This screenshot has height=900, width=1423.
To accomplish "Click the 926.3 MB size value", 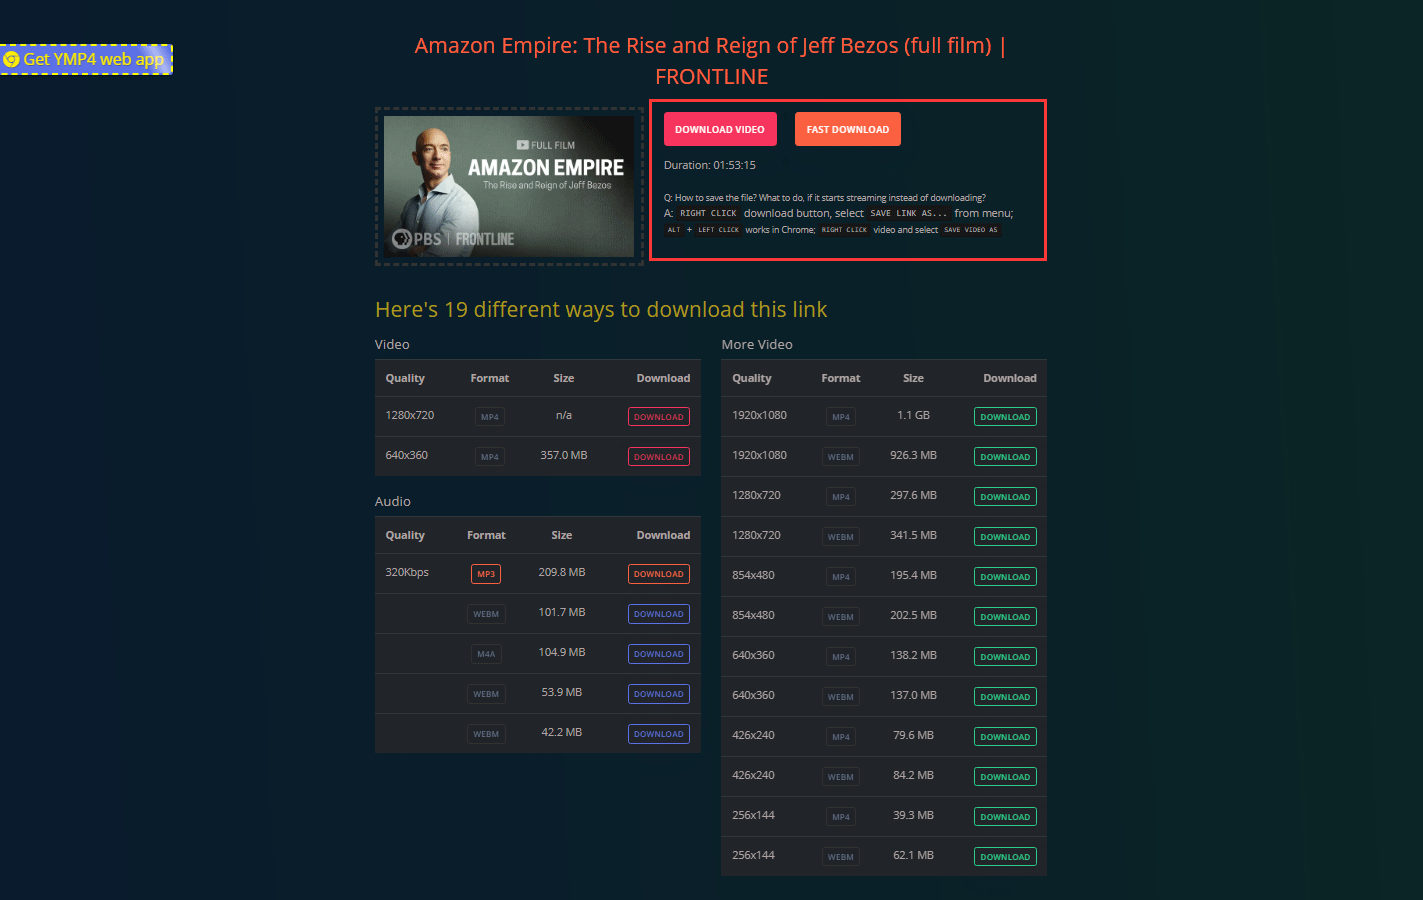I will pyautogui.click(x=913, y=455).
